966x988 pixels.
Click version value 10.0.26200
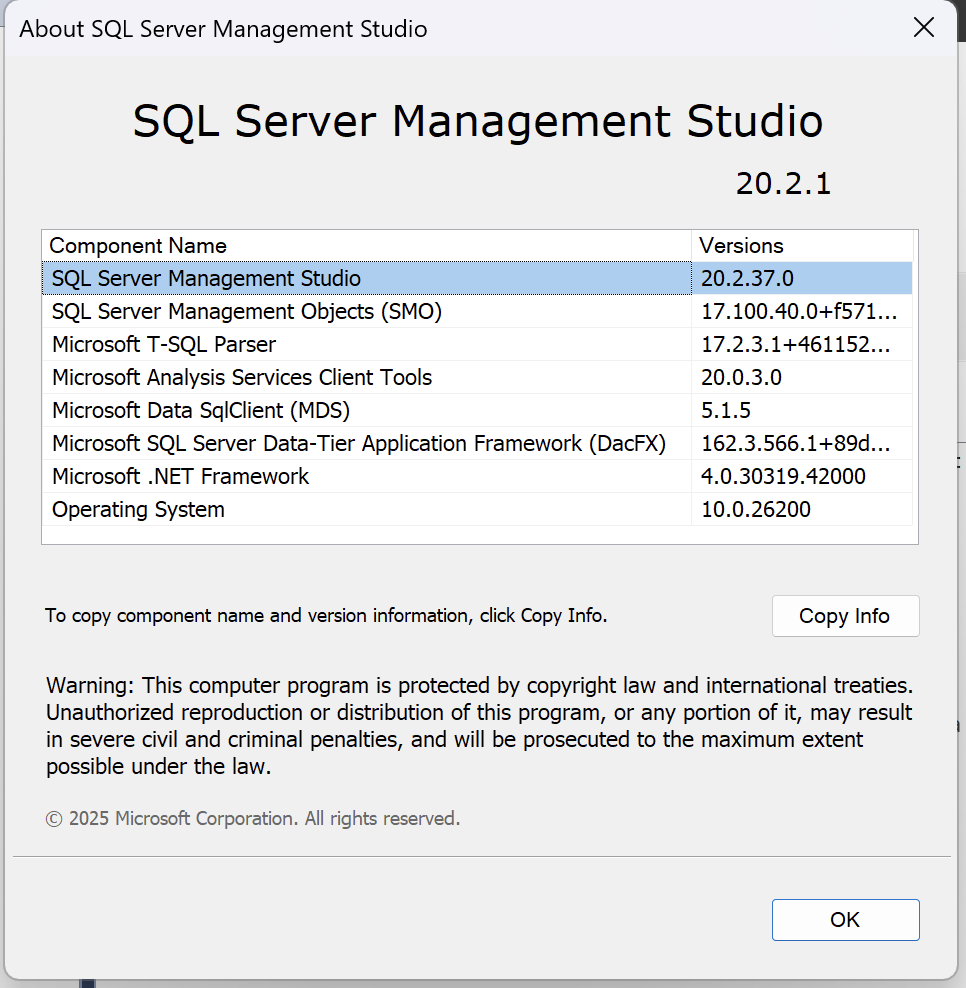click(756, 509)
